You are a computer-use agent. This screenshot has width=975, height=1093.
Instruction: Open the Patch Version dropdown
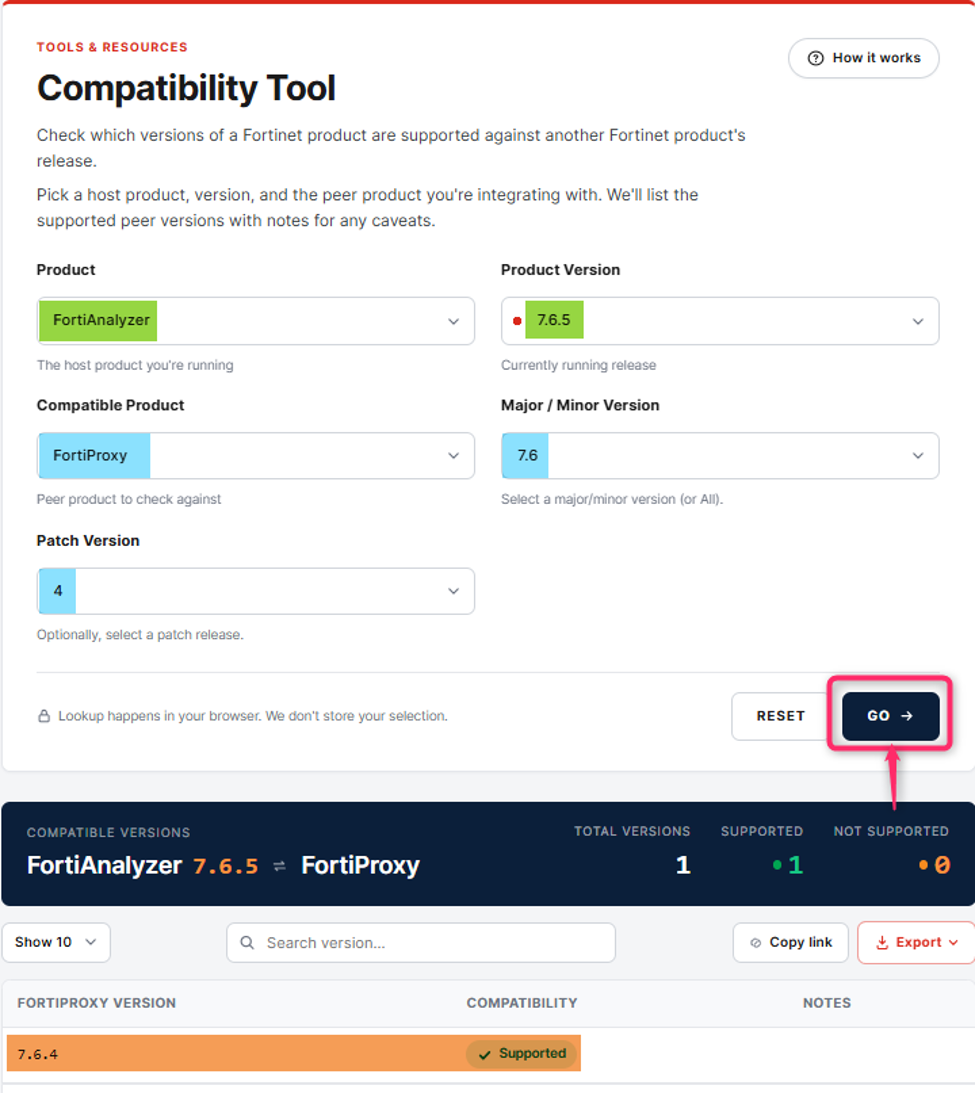pos(256,591)
